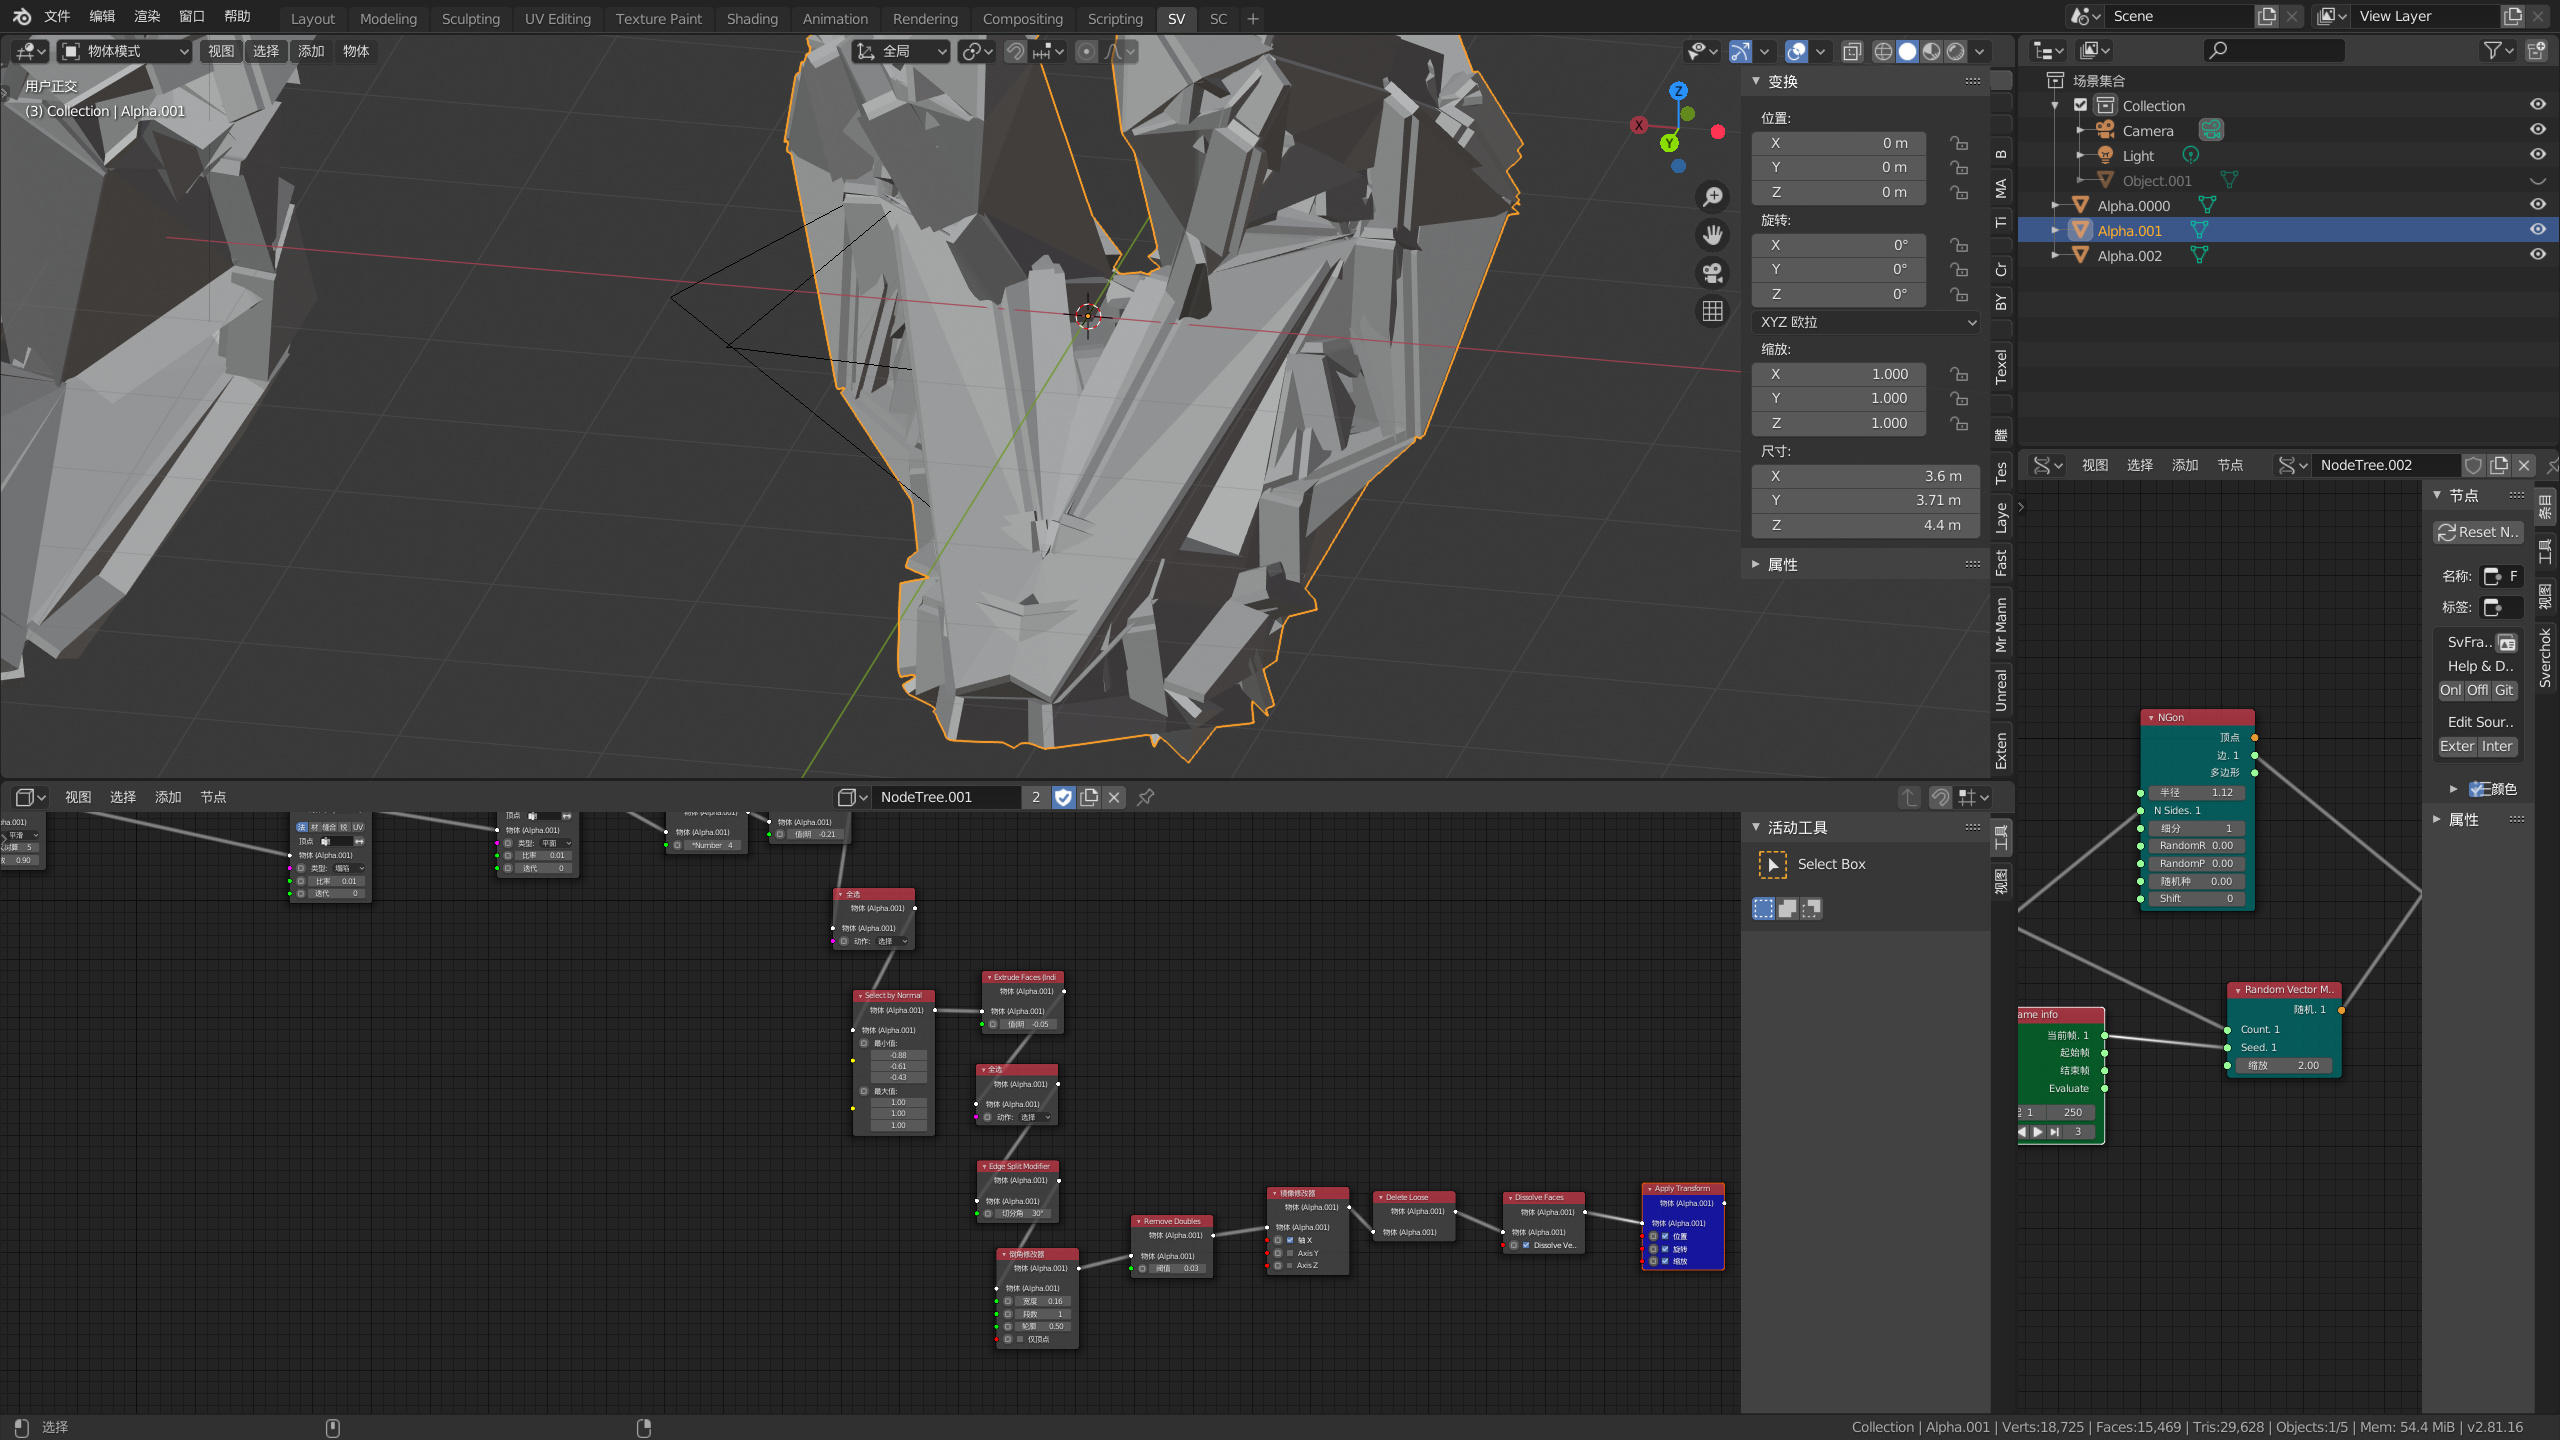Hide the Light object in outliner

coord(2538,155)
